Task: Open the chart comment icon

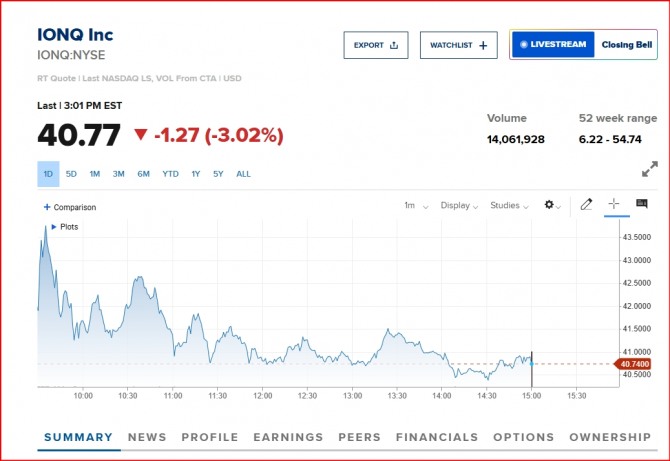Action: coord(642,204)
